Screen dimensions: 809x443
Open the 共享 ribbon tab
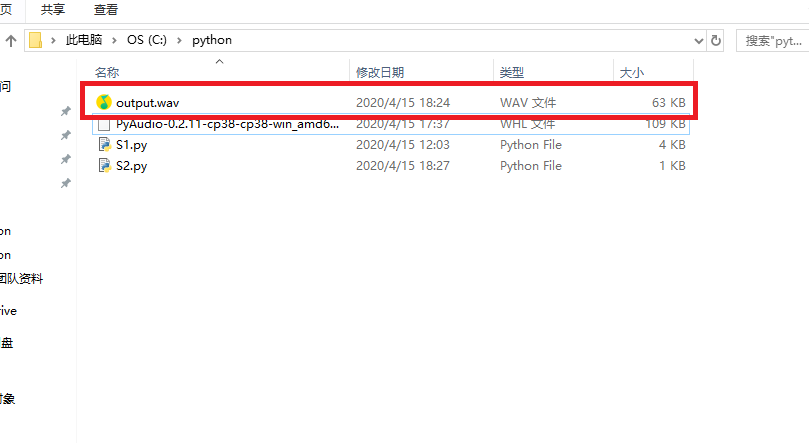click(x=54, y=10)
